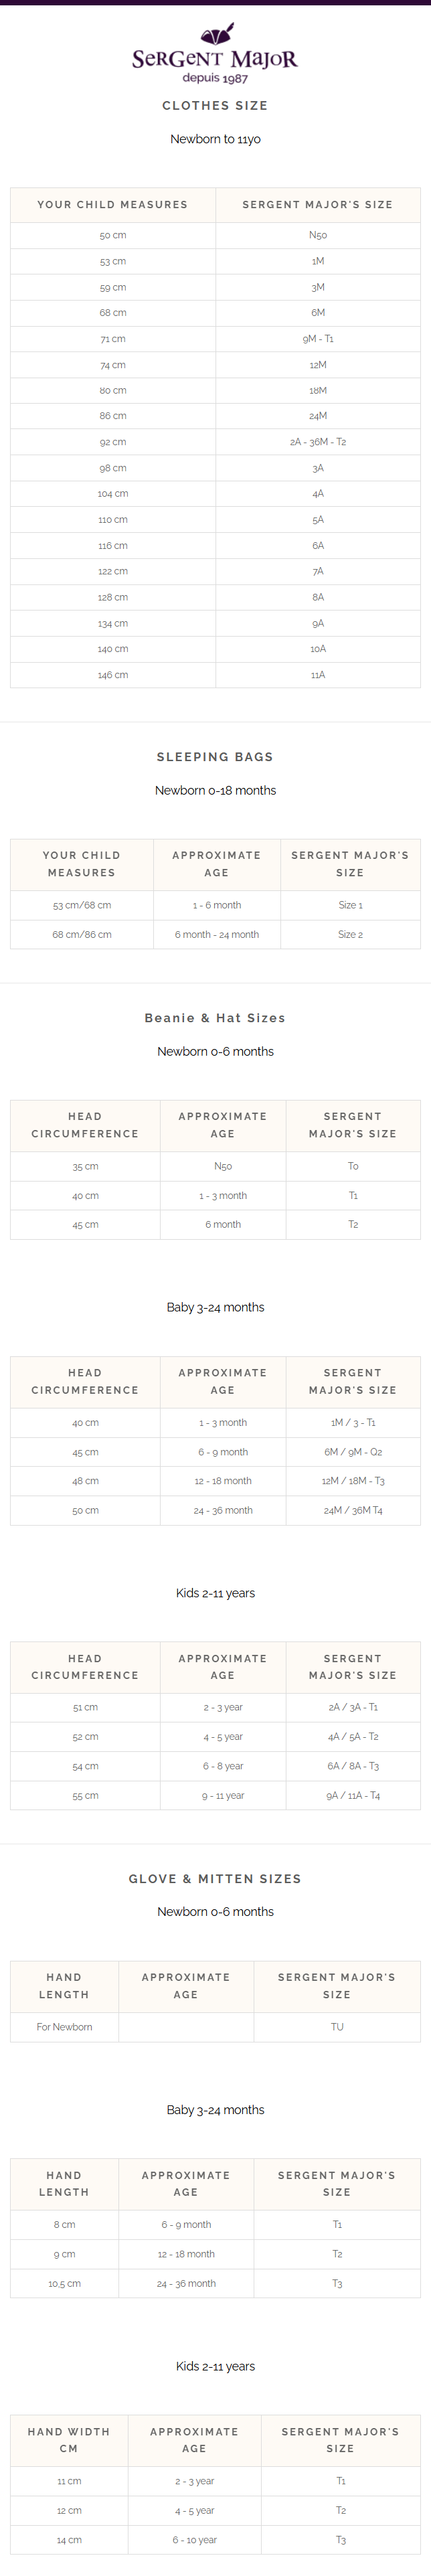The image size is (431, 2576).
Task: Click the Sergent Major's Size header in clothes table
Action: [x=317, y=204]
